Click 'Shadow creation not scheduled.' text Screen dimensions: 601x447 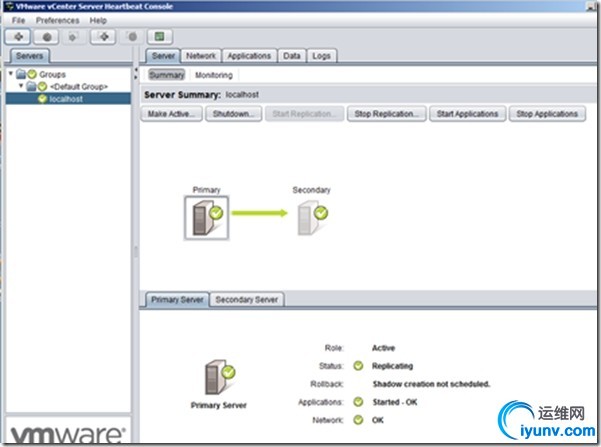[431, 384]
